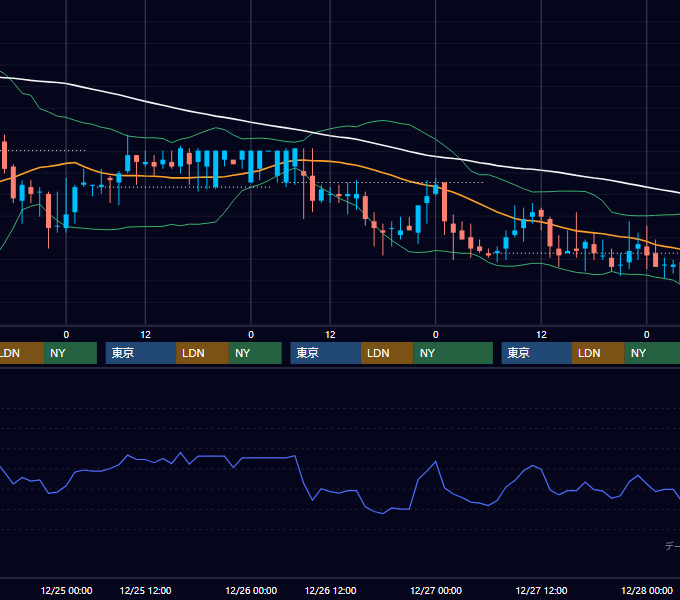Select the NY session bar above 12/26 00:00
The image size is (680, 600).
pos(255,353)
